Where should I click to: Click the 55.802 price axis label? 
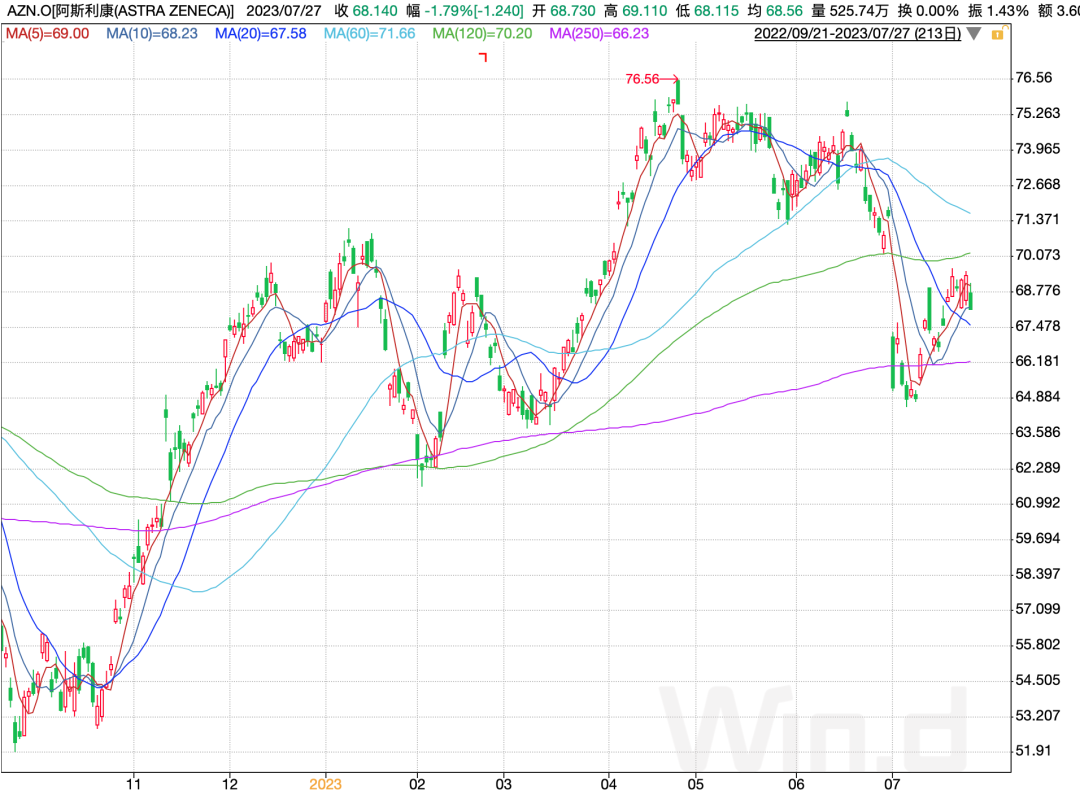1038,645
